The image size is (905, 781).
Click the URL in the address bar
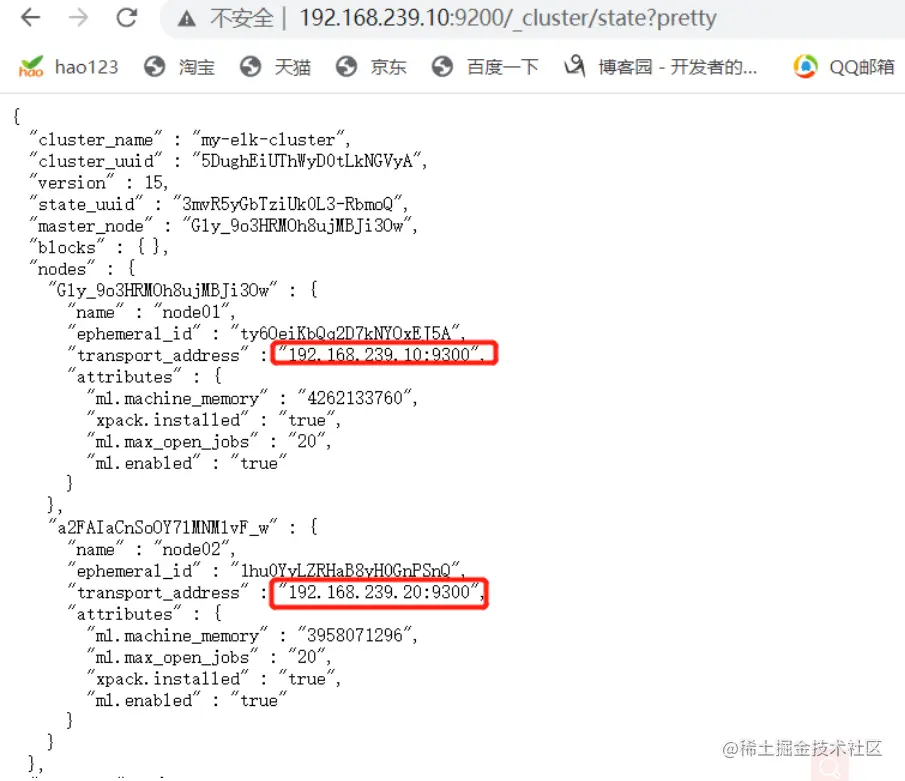coord(508,18)
